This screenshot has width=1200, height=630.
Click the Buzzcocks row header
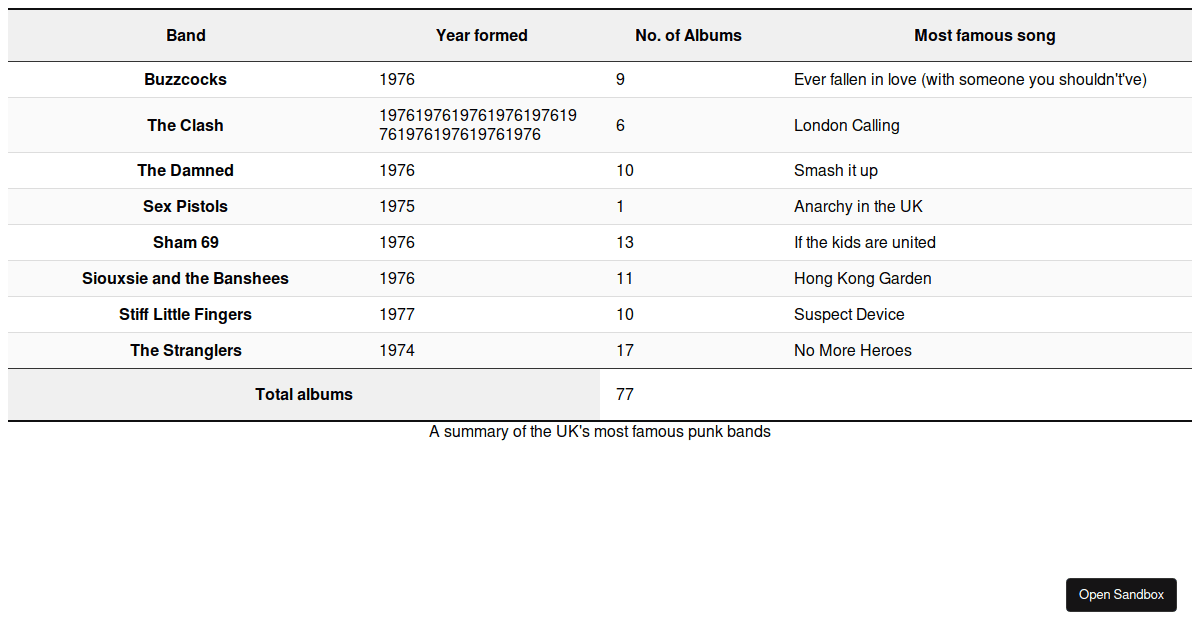(186, 80)
